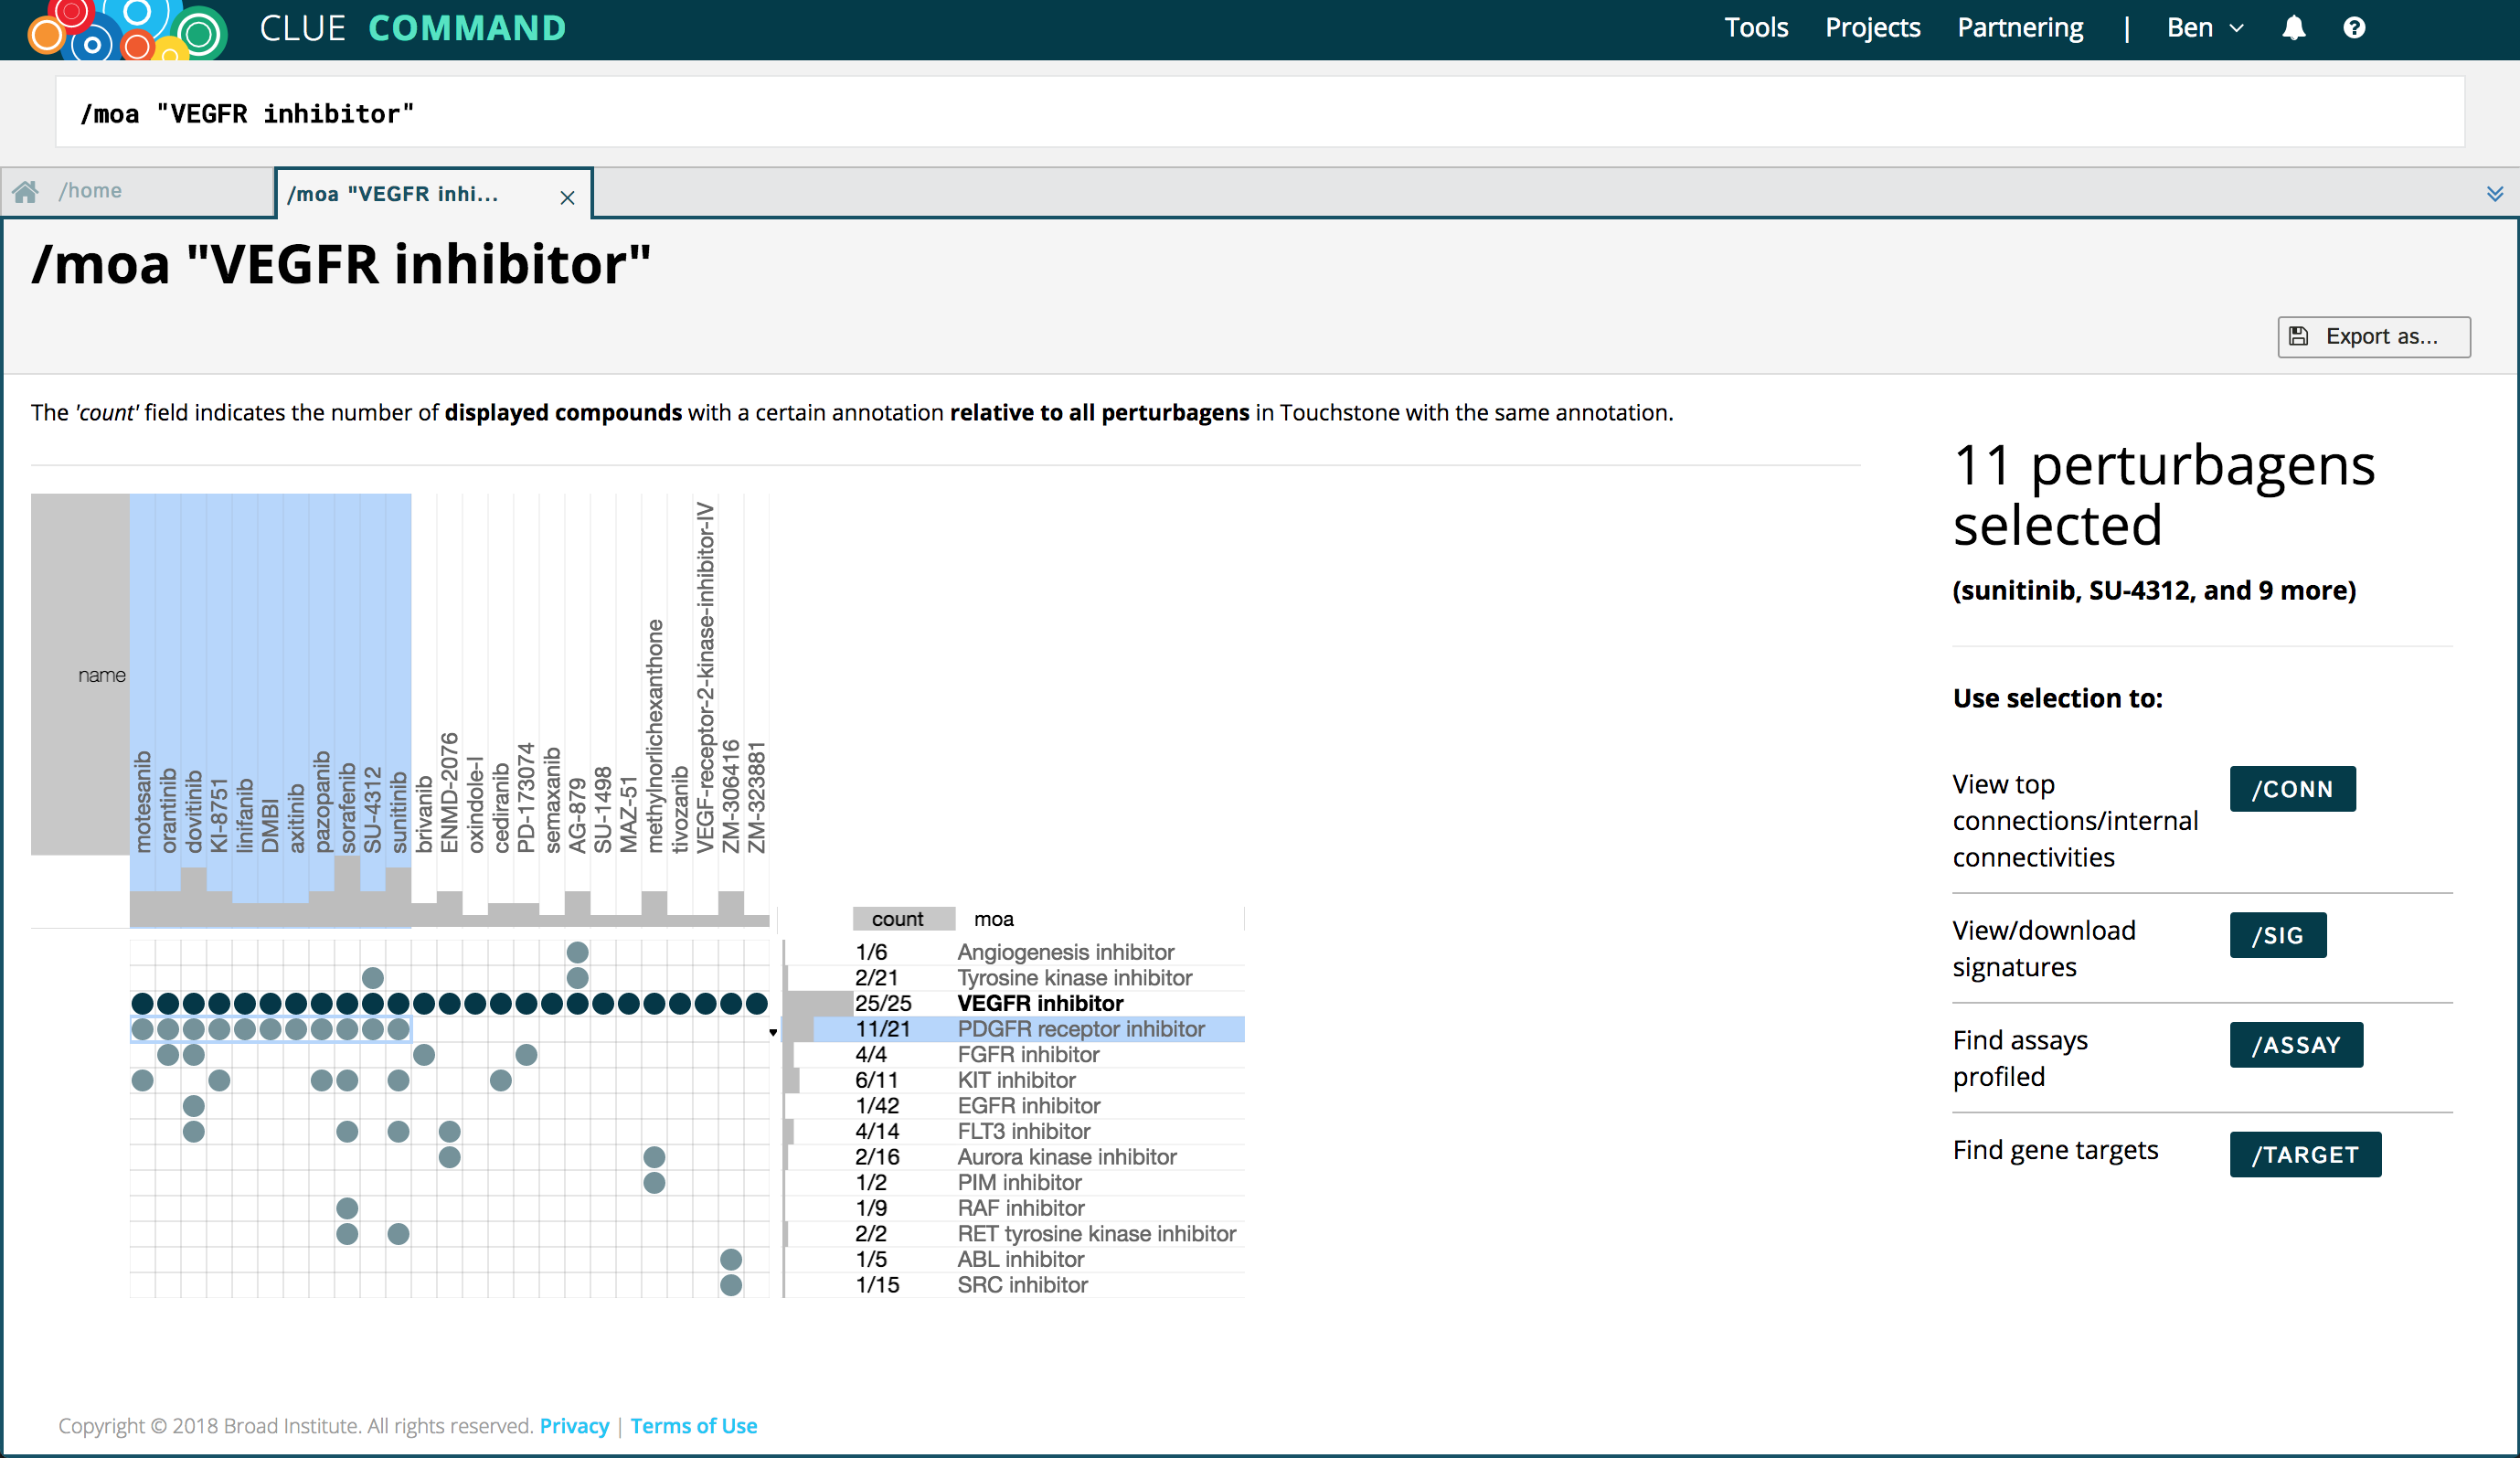Click the name row header

point(80,675)
